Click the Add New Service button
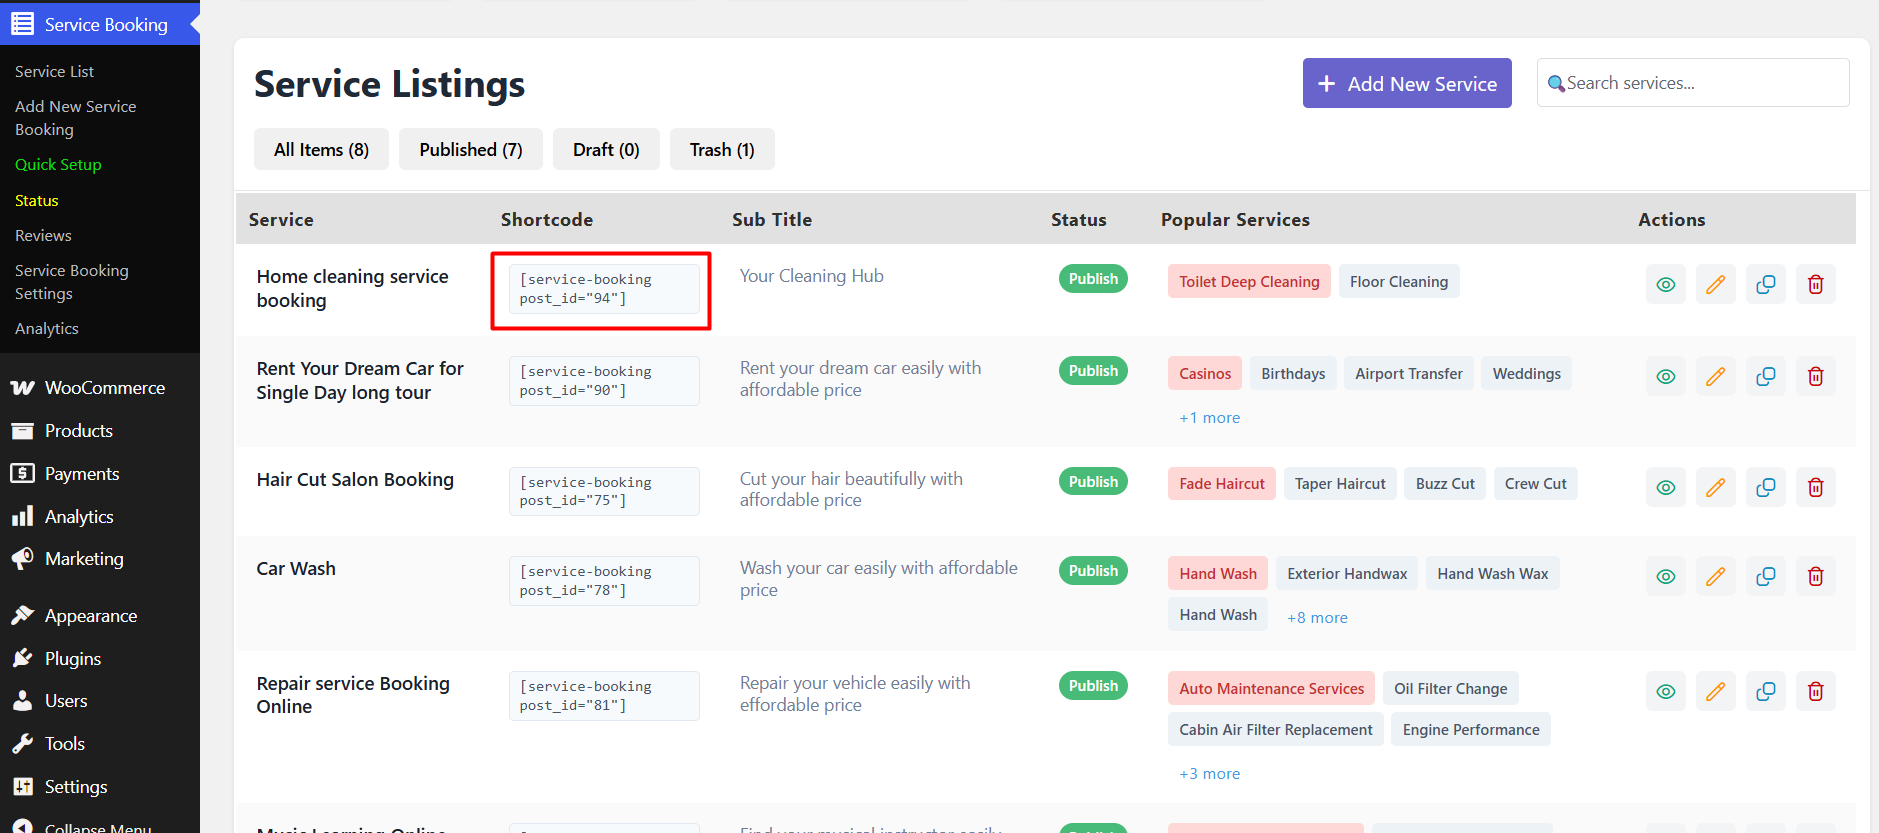The height and width of the screenshot is (833, 1879). tap(1406, 84)
